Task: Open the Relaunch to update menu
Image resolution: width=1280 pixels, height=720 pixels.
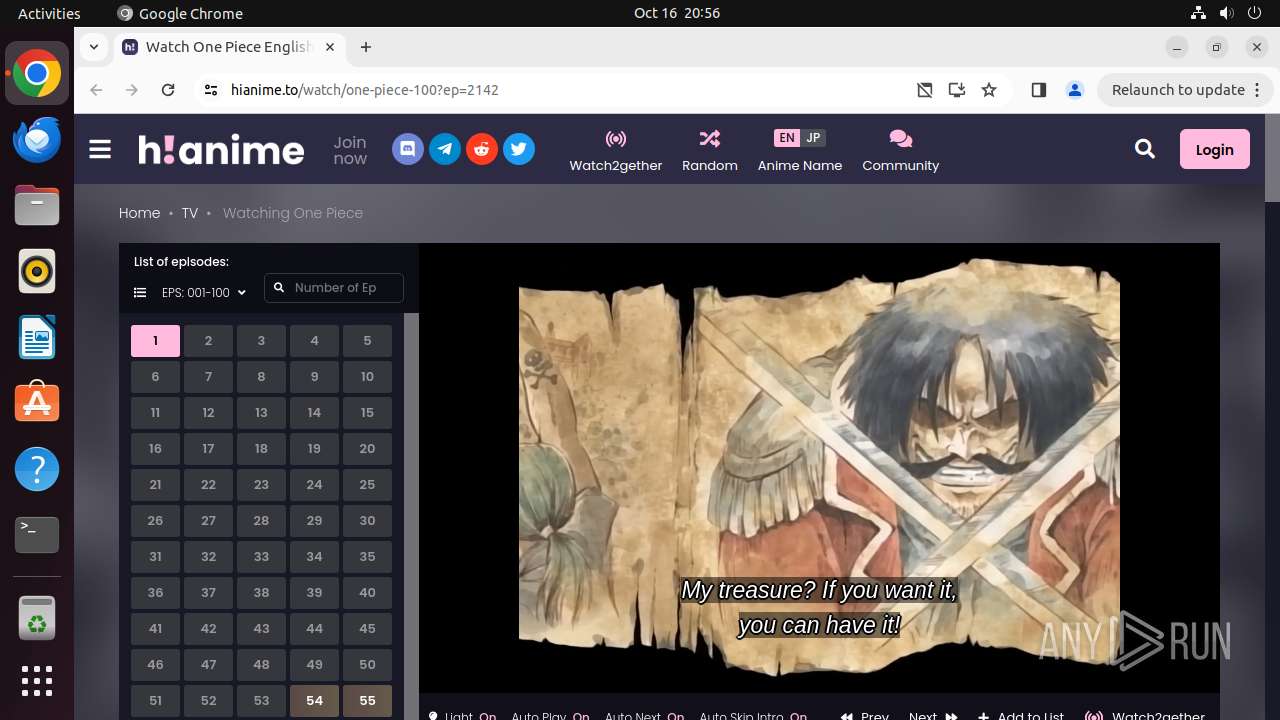Action: [x=1185, y=90]
